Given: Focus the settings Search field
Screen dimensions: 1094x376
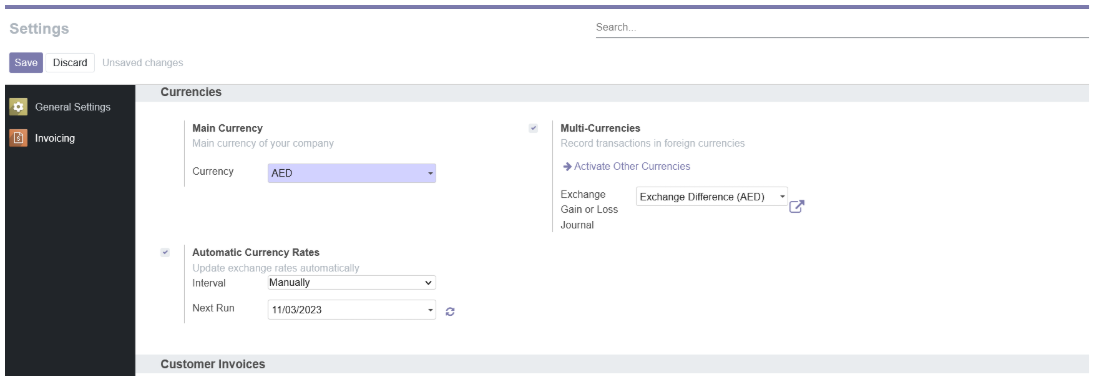Looking at the screenshot, I should (841, 28).
